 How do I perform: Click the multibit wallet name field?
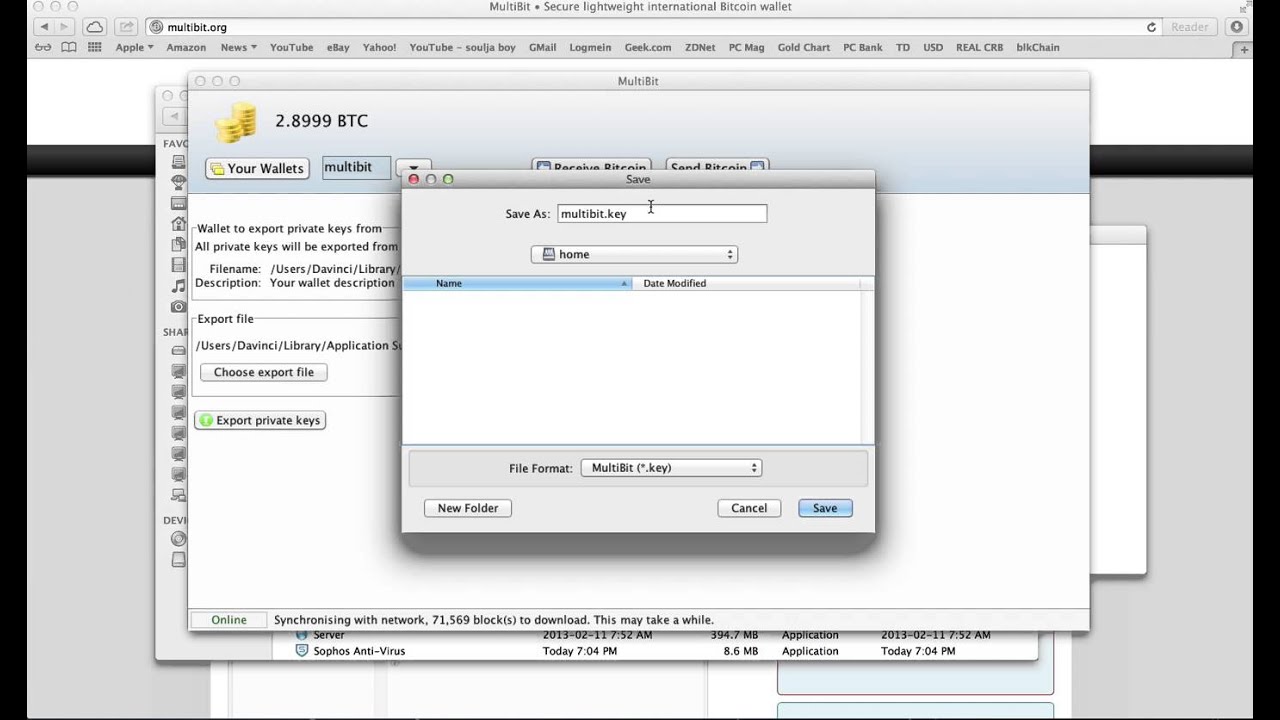(356, 167)
